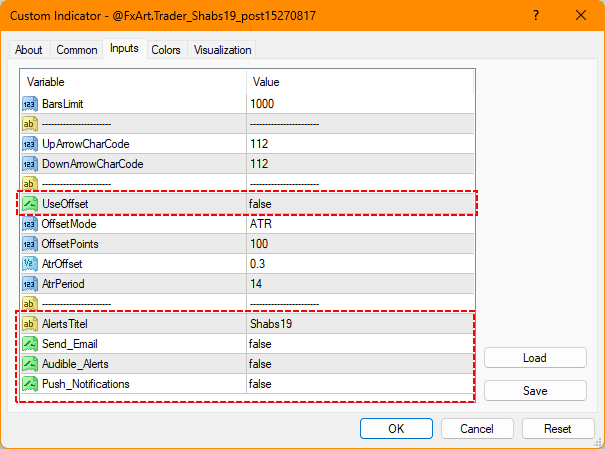Image resolution: width=605 pixels, height=449 pixels.
Task: Save inputs with the Save button
Action: tap(535, 391)
